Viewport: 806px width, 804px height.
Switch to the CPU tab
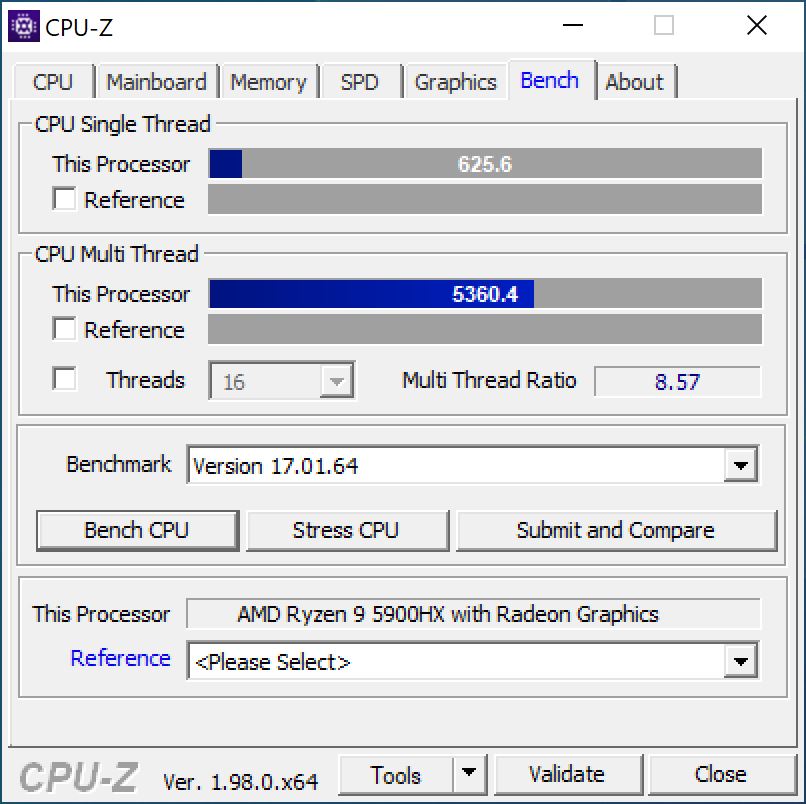53,82
